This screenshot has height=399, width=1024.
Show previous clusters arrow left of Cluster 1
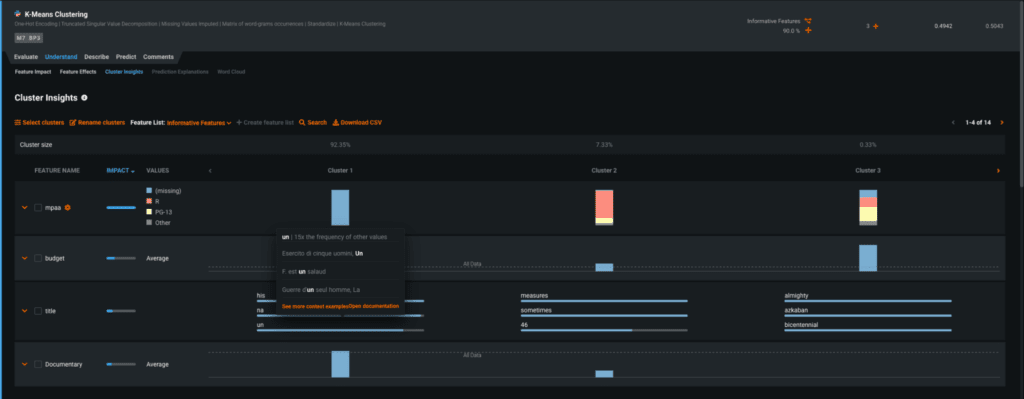click(x=210, y=170)
